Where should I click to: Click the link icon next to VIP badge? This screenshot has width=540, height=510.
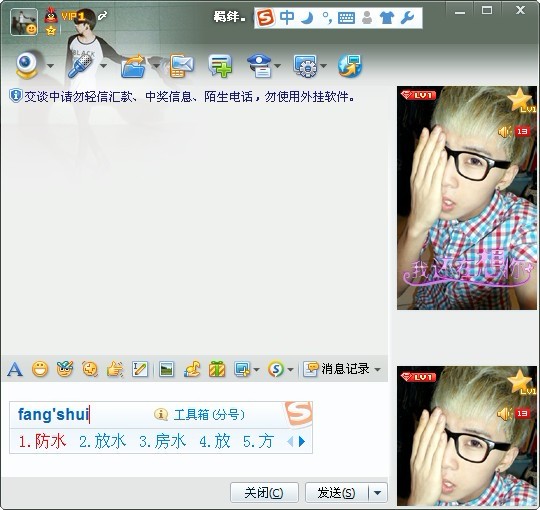click(x=102, y=15)
